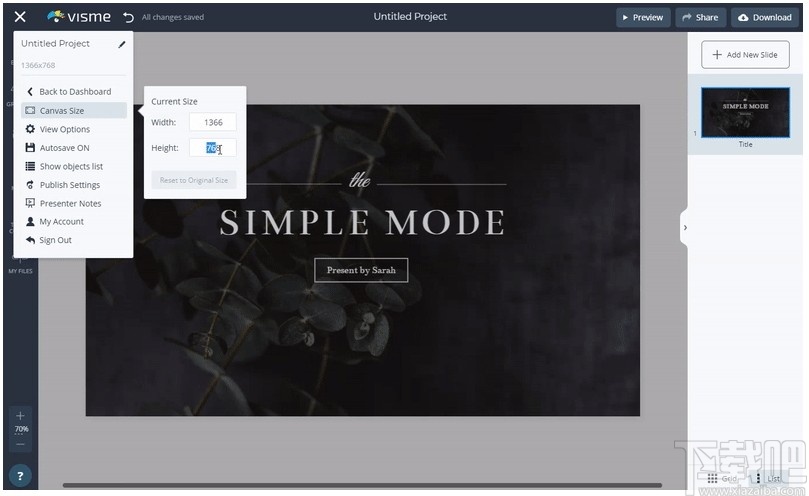The height and width of the screenshot is (496, 809).
Task: Click the Preview button
Action: (643, 18)
